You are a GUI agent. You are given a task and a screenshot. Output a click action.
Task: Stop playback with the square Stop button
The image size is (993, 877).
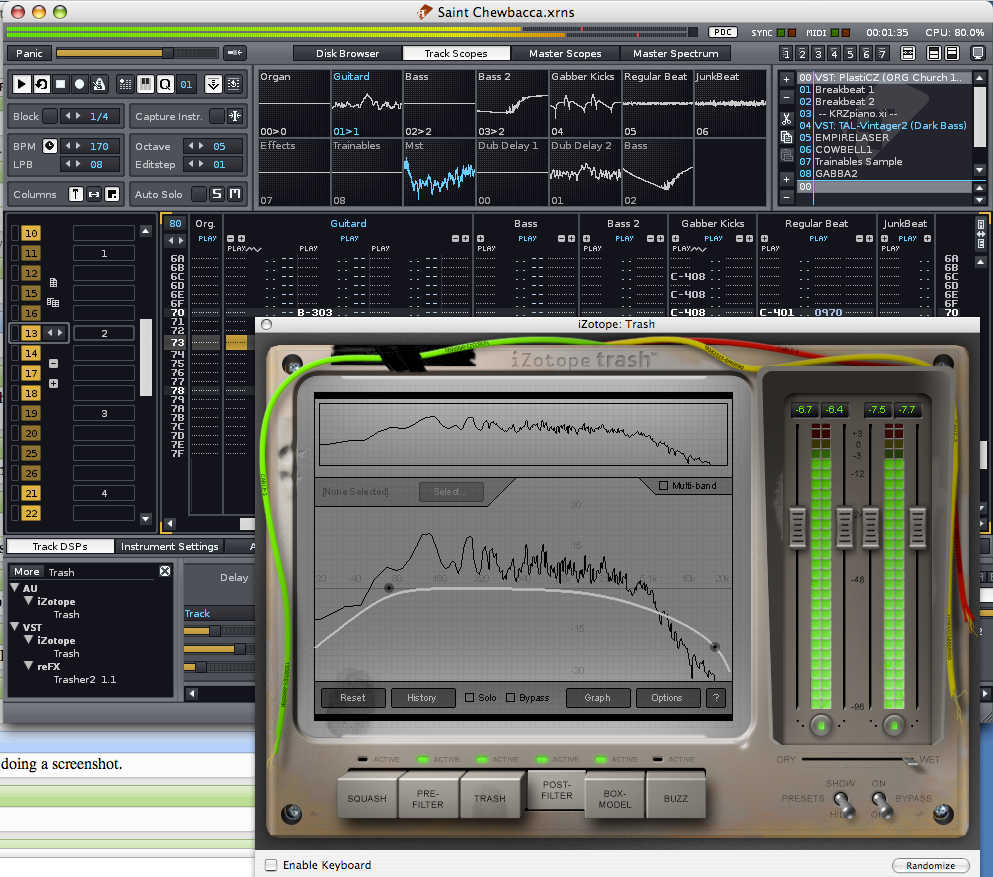(x=60, y=84)
